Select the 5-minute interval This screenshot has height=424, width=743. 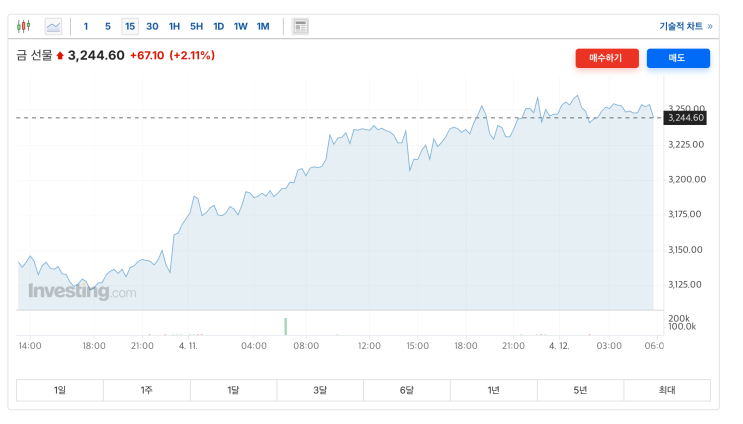click(108, 26)
